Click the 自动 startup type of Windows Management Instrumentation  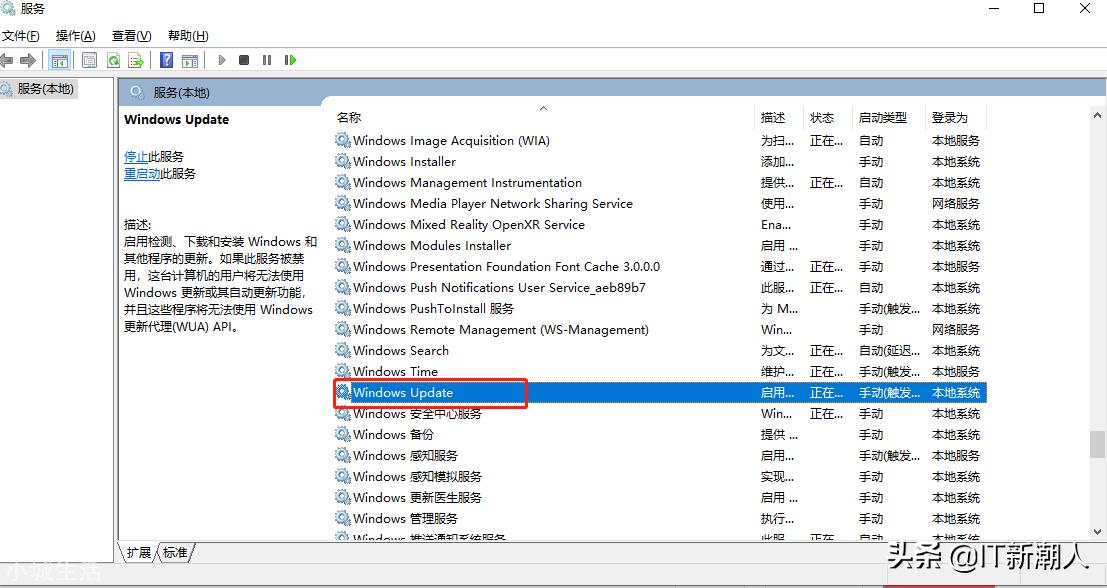point(871,183)
